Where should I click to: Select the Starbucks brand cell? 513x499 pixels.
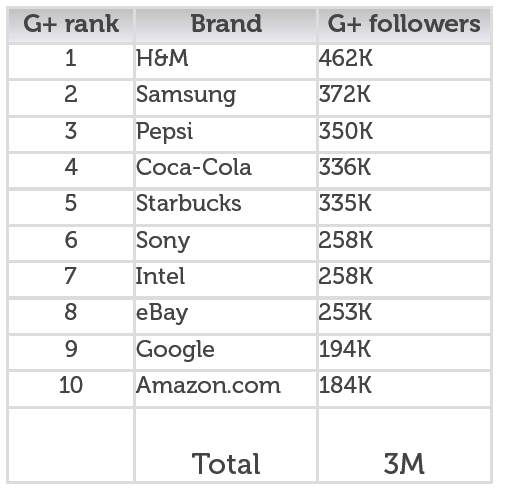click(226, 207)
